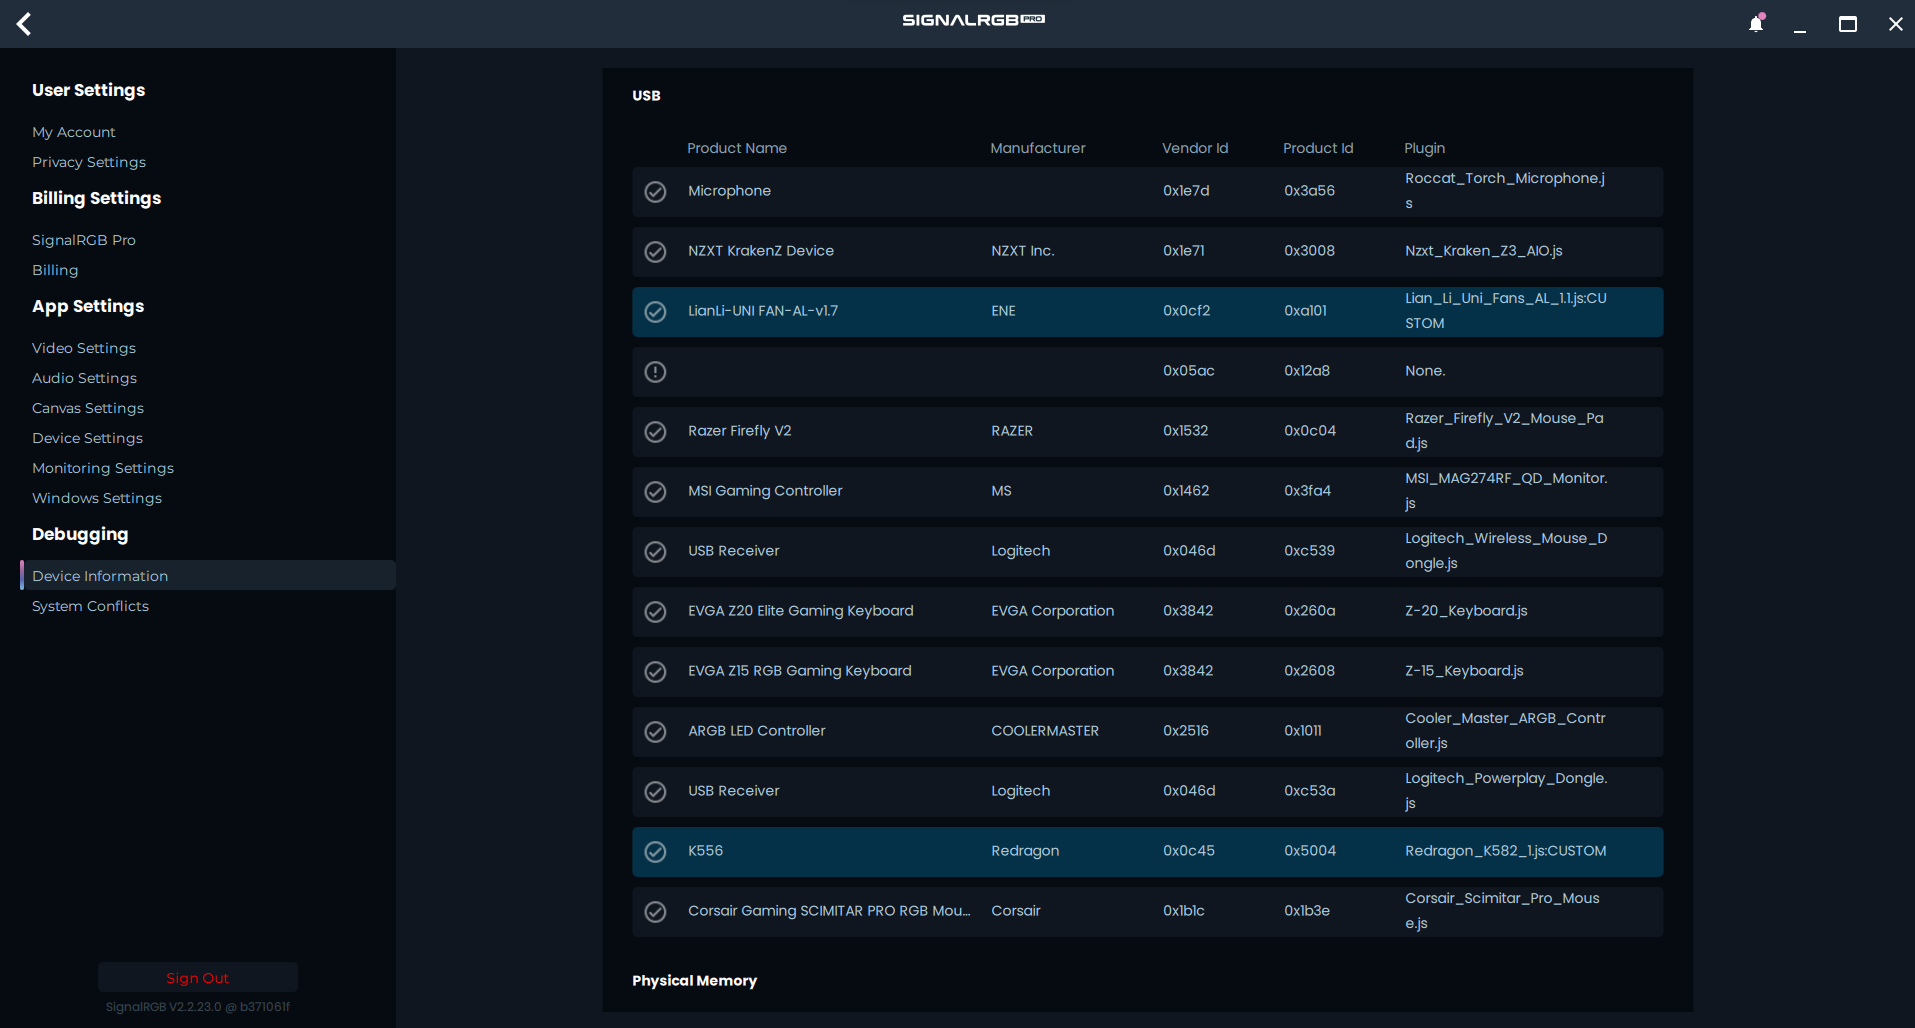The width and height of the screenshot is (1915, 1028).
Task: Click the checkmark beside ARGB LED Controller
Action: click(655, 732)
